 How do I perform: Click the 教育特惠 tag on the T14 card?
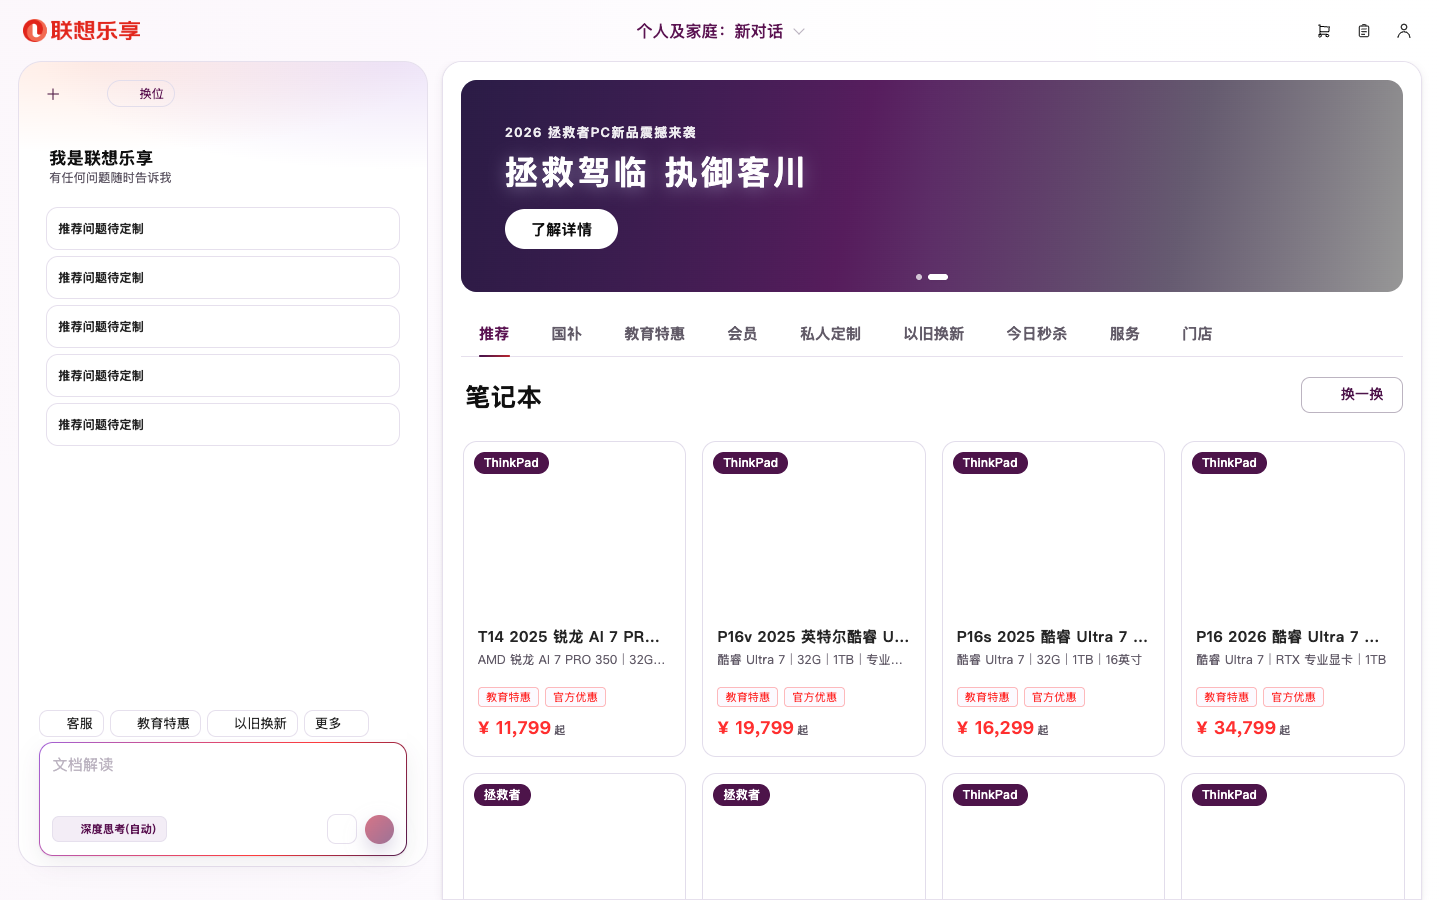509,697
